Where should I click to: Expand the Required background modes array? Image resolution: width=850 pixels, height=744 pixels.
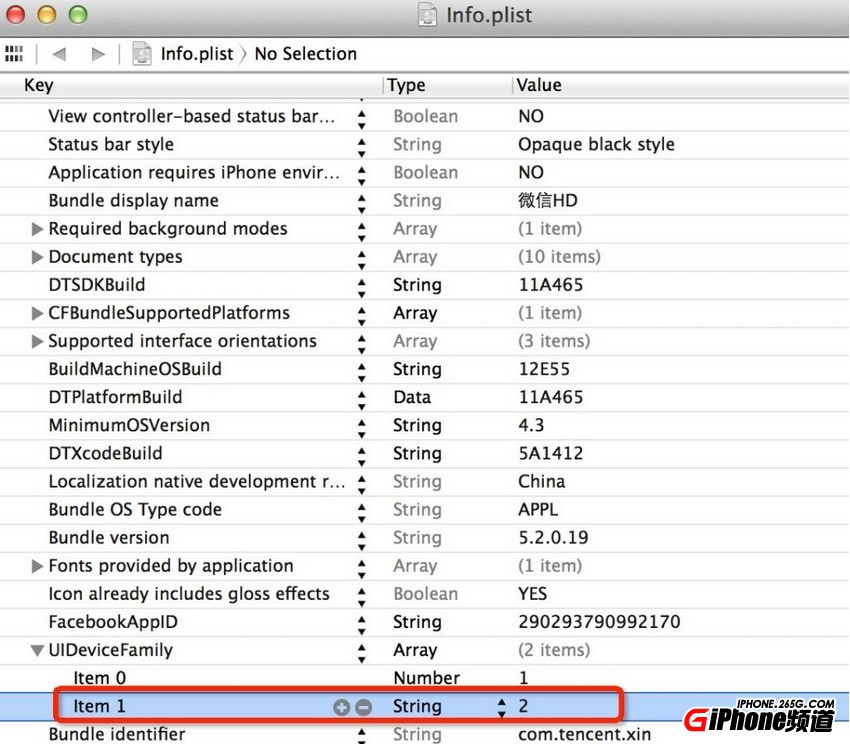pyautogui.click(x=38, y=229)
